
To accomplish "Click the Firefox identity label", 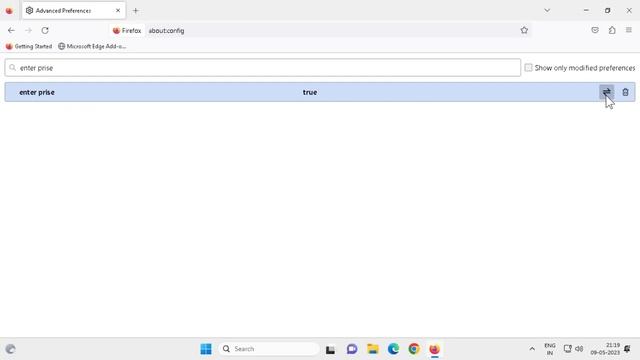I will pyautogui.click(x=127, y=31).
